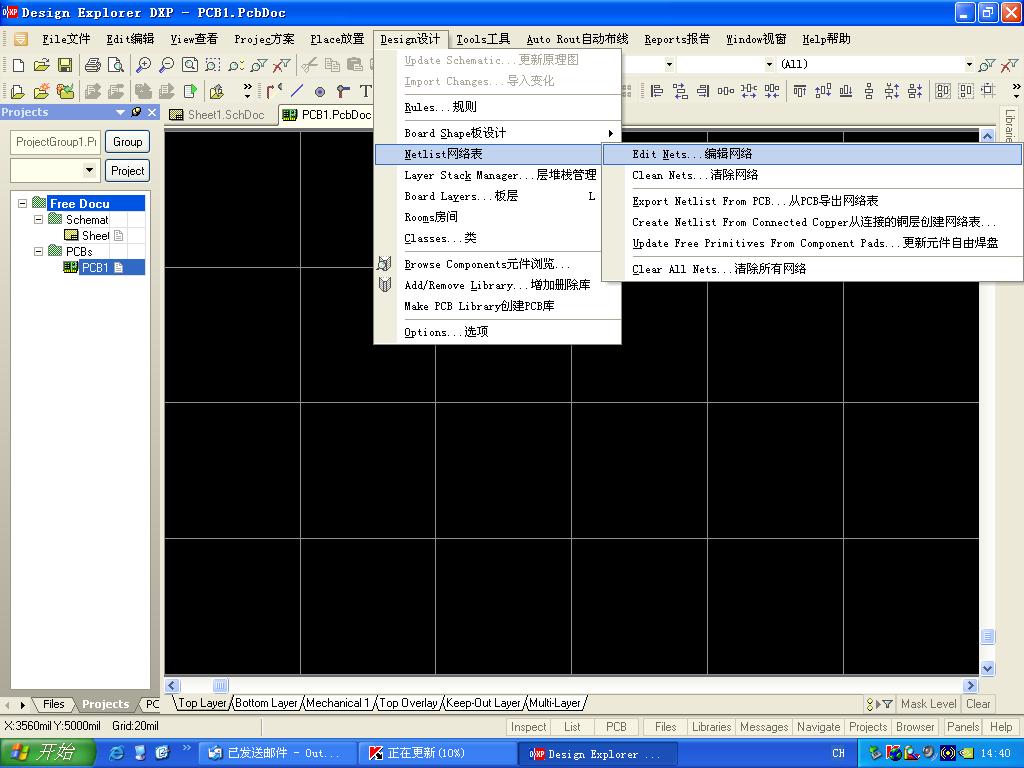The height and width of the screenshot is (768, 1024).
Task: Open the Outlook sent mail taskbar item
Action: [277, 753]
